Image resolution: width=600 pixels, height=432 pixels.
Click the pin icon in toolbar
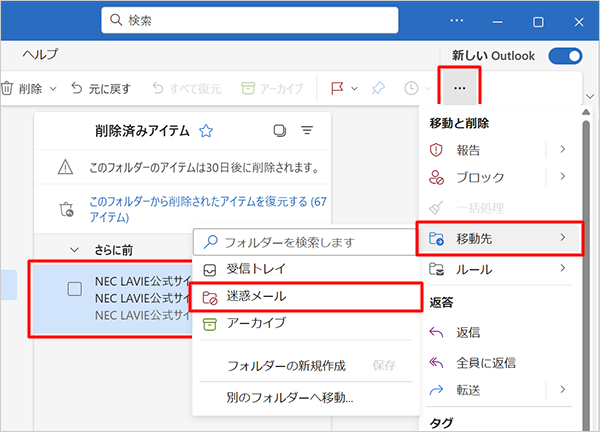click(378, 88)
